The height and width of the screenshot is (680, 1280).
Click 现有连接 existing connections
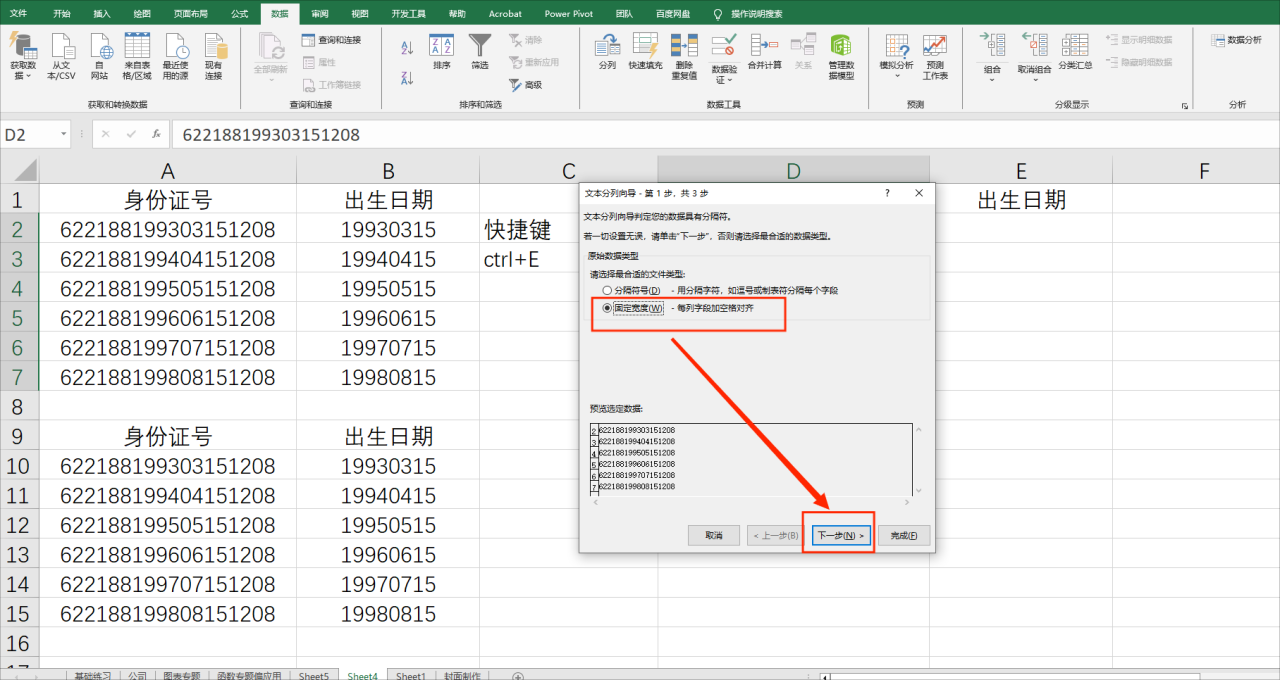[214, 56]
